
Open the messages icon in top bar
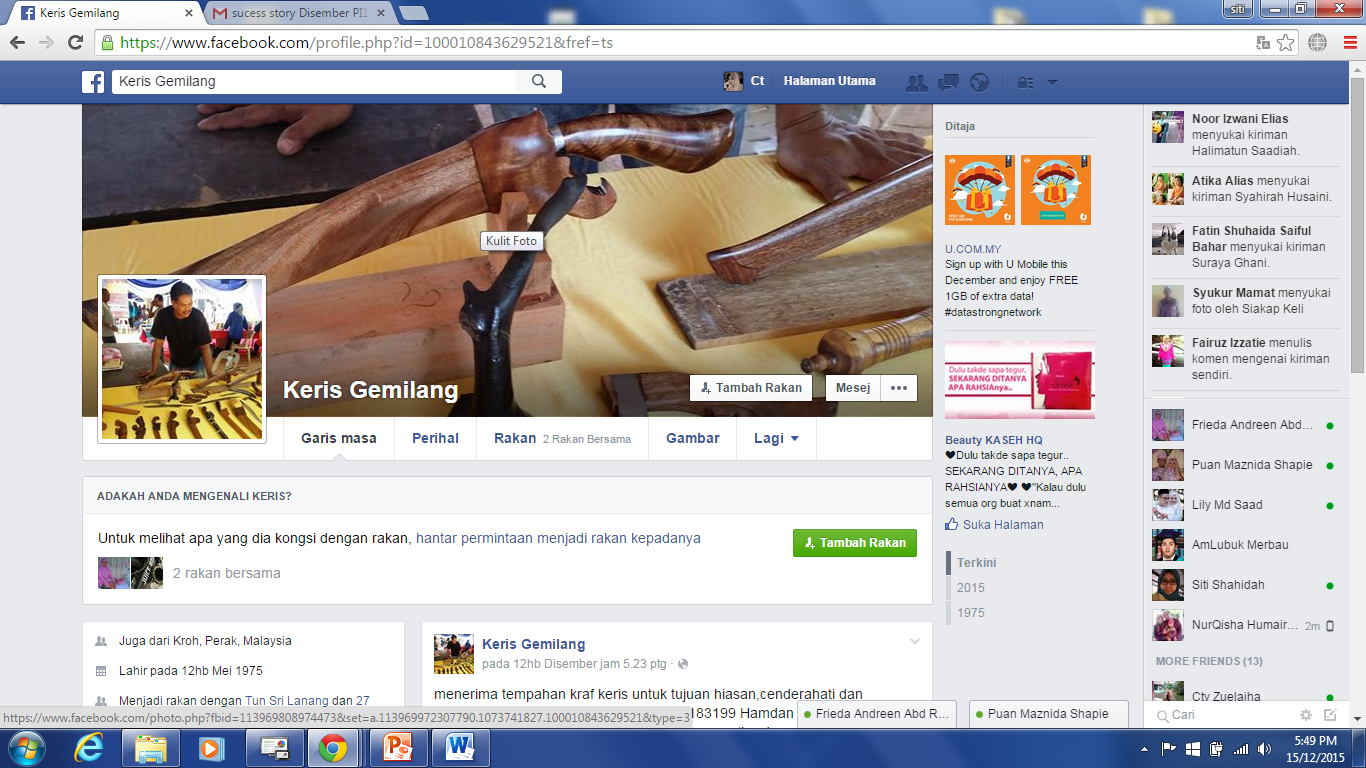pyautogui.click(x=948, y=82)
